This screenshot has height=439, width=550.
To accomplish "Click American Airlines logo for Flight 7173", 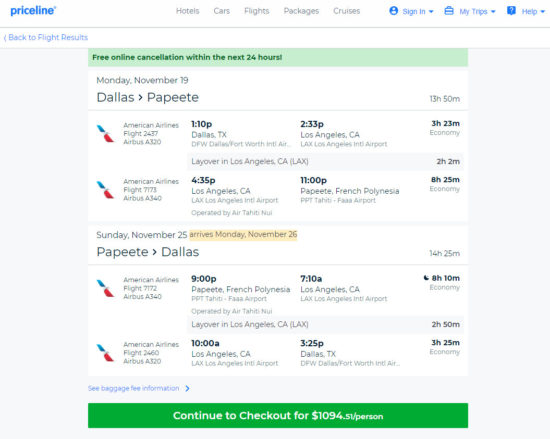I will (105, 190).
